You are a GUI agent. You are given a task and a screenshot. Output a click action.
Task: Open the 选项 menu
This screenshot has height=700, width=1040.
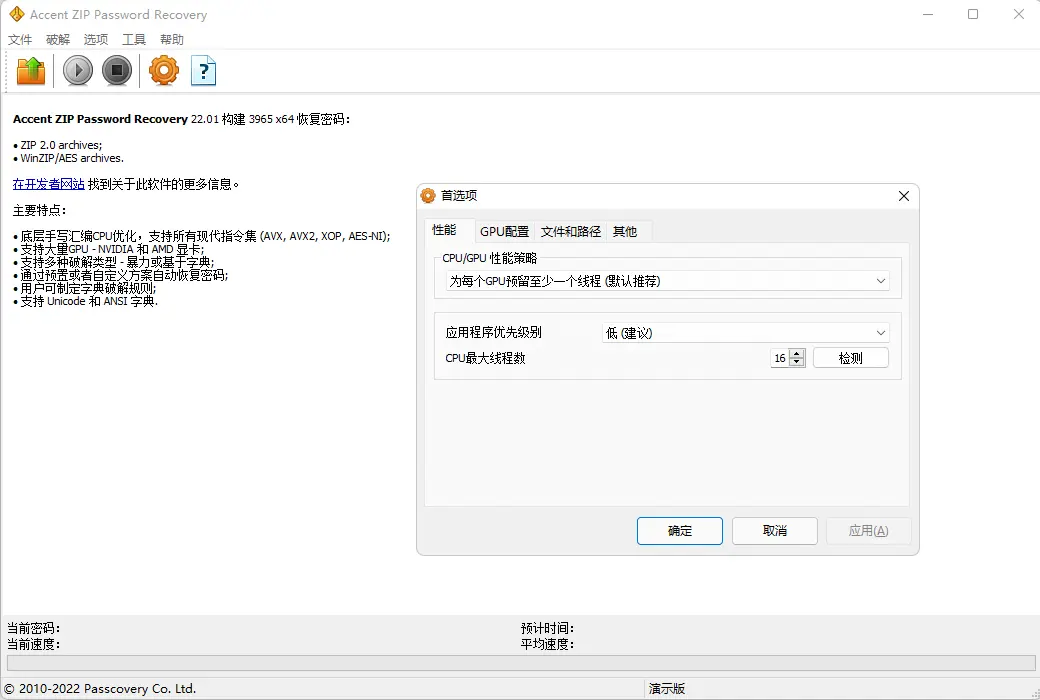(96, 40)
